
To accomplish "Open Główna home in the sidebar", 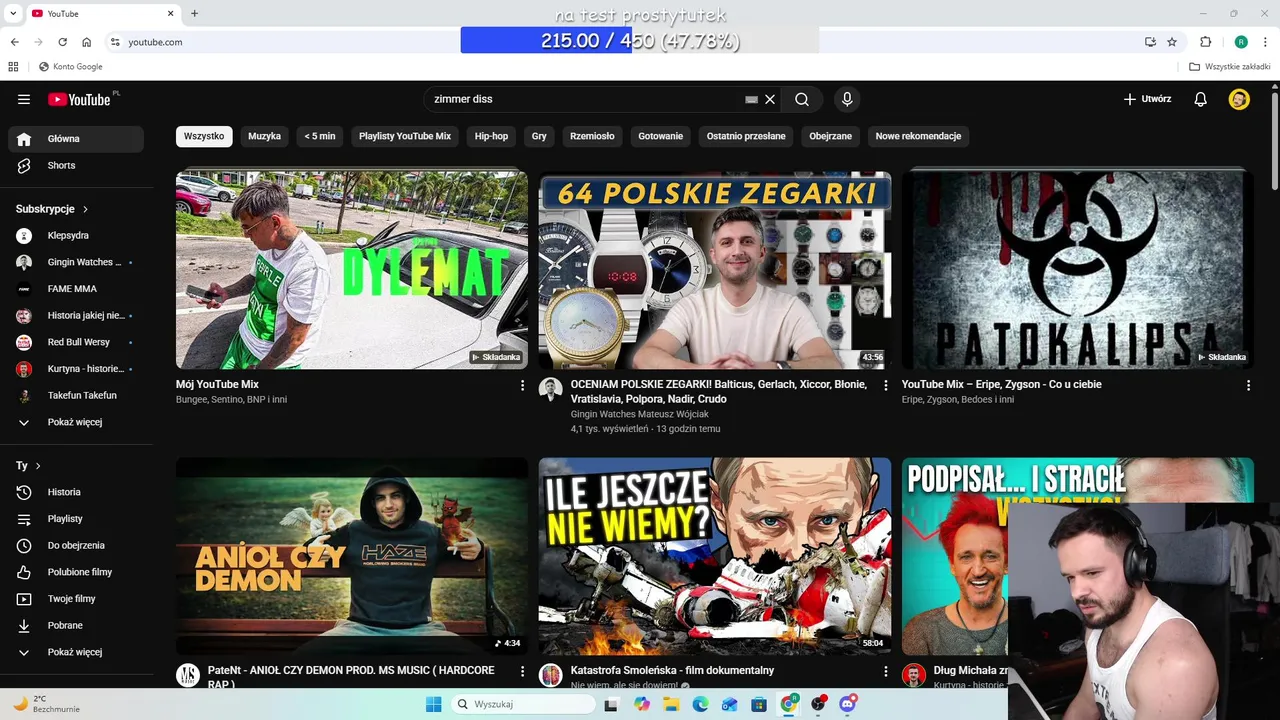I will [76, 139].
